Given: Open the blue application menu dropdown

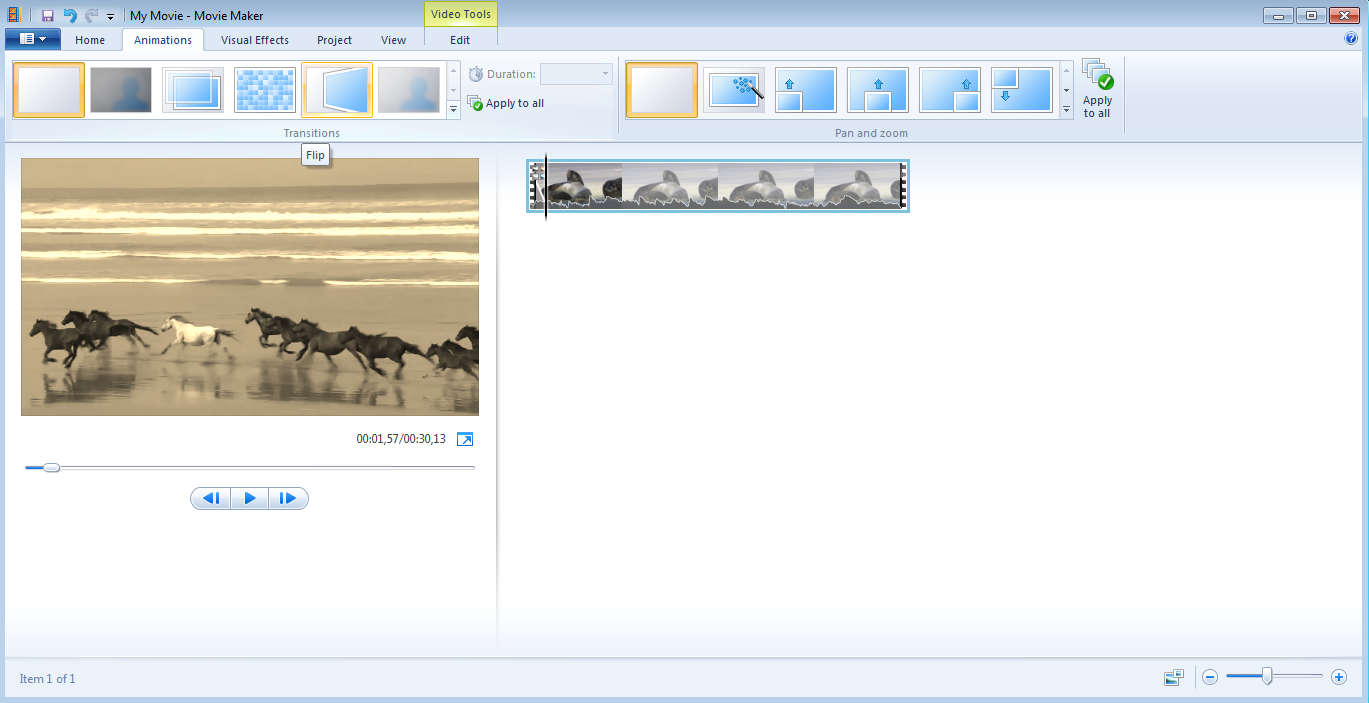Looking at the screenshot, I should [x=33, y=39].
